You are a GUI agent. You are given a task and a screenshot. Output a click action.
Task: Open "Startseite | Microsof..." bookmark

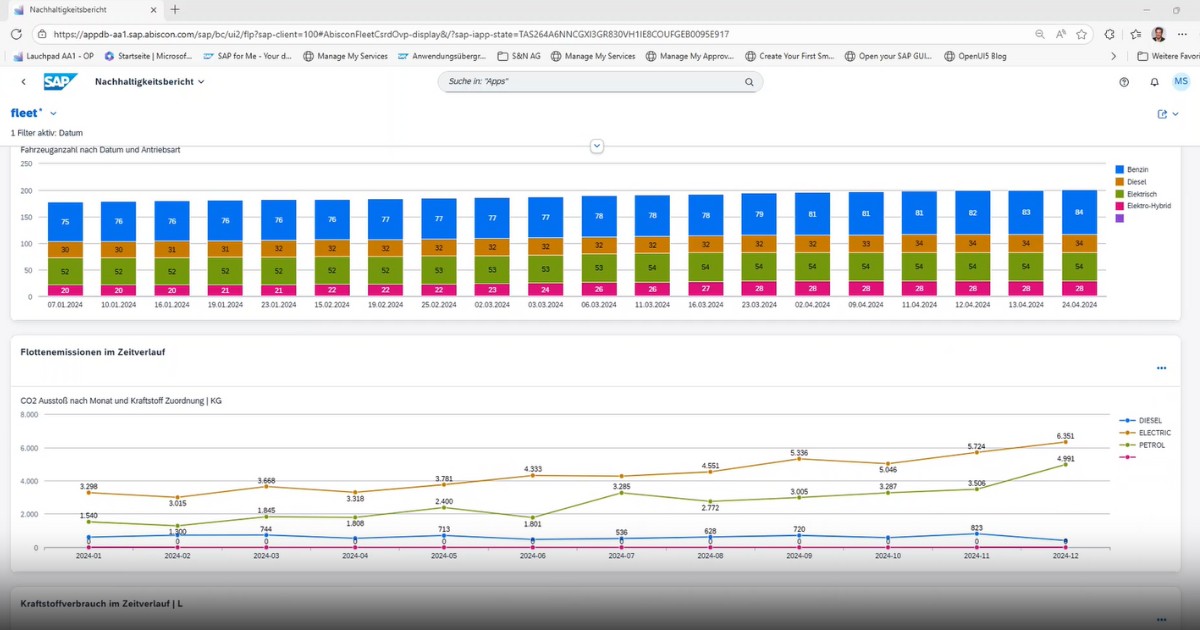tap(147, 56)
